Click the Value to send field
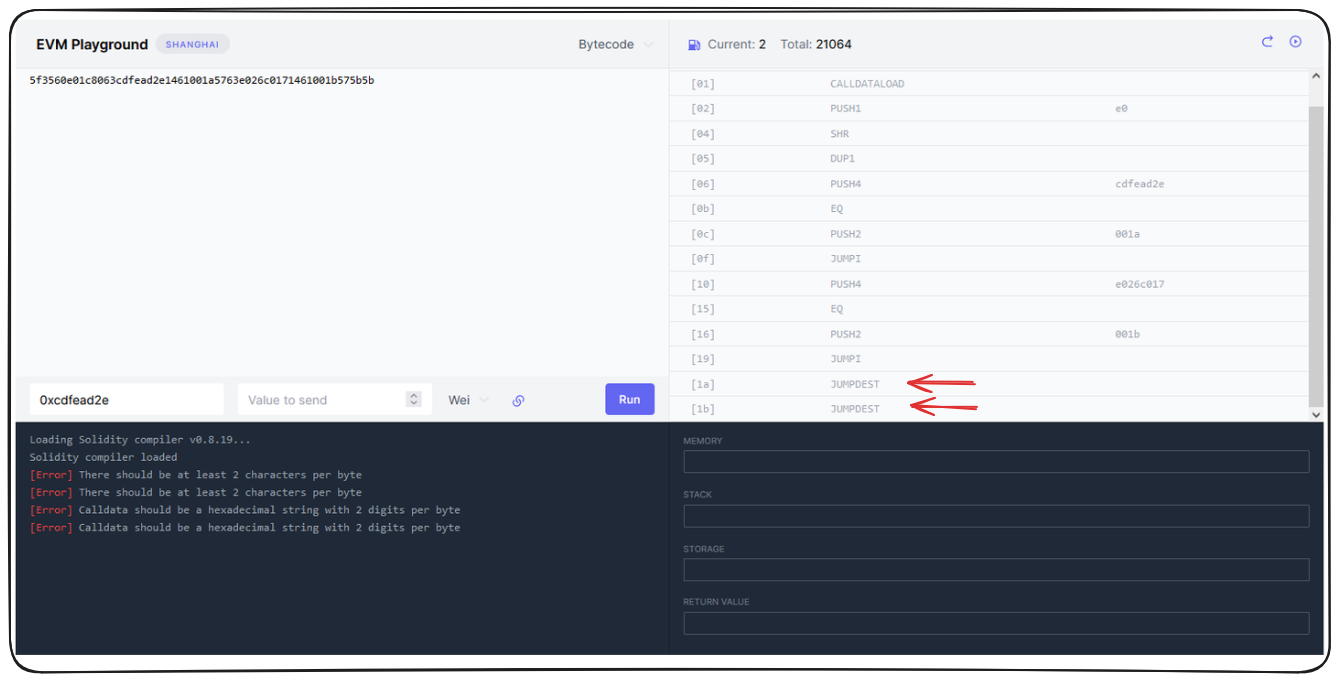 [x=322, y=400]
